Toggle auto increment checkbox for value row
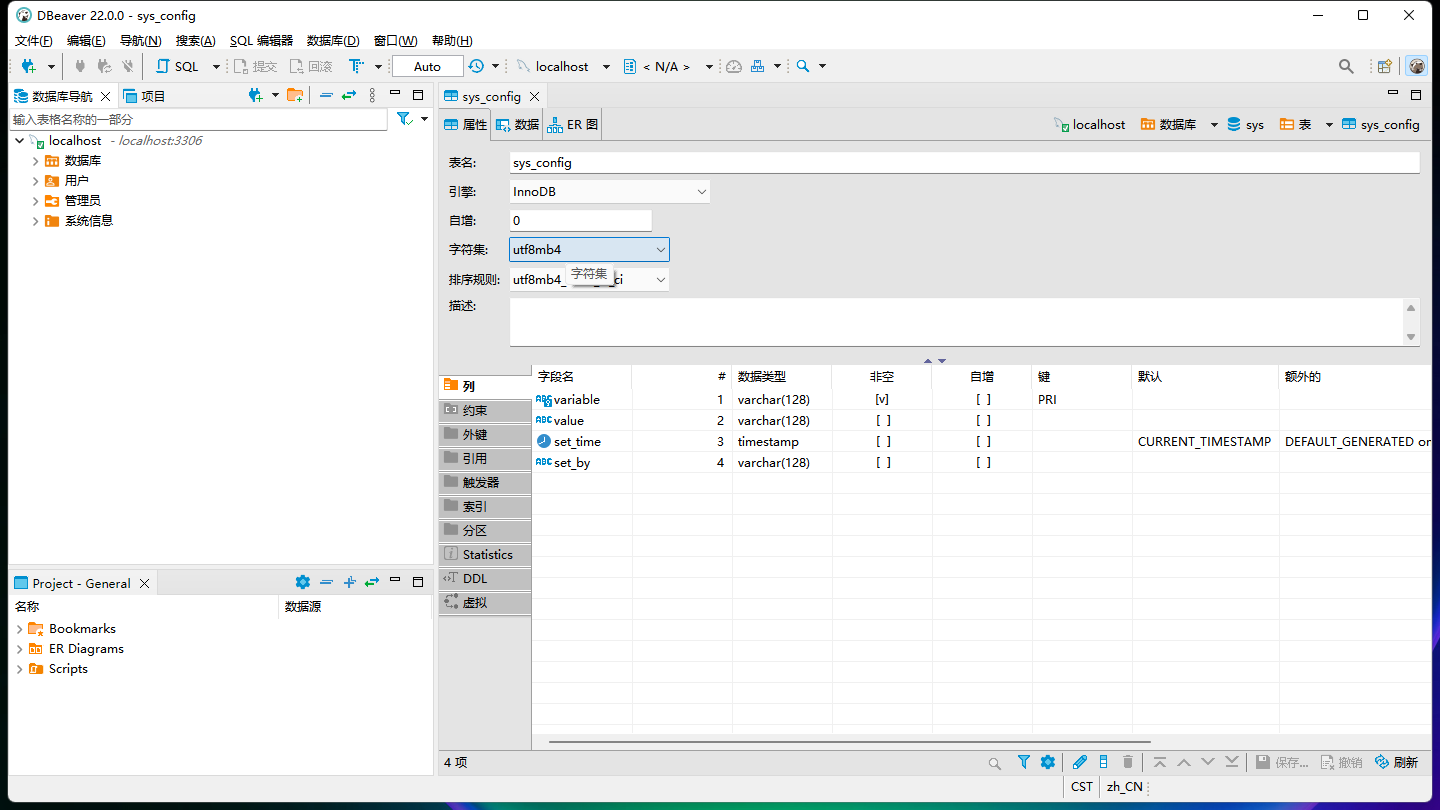1440x810 pixels. [x=983, y=421]
